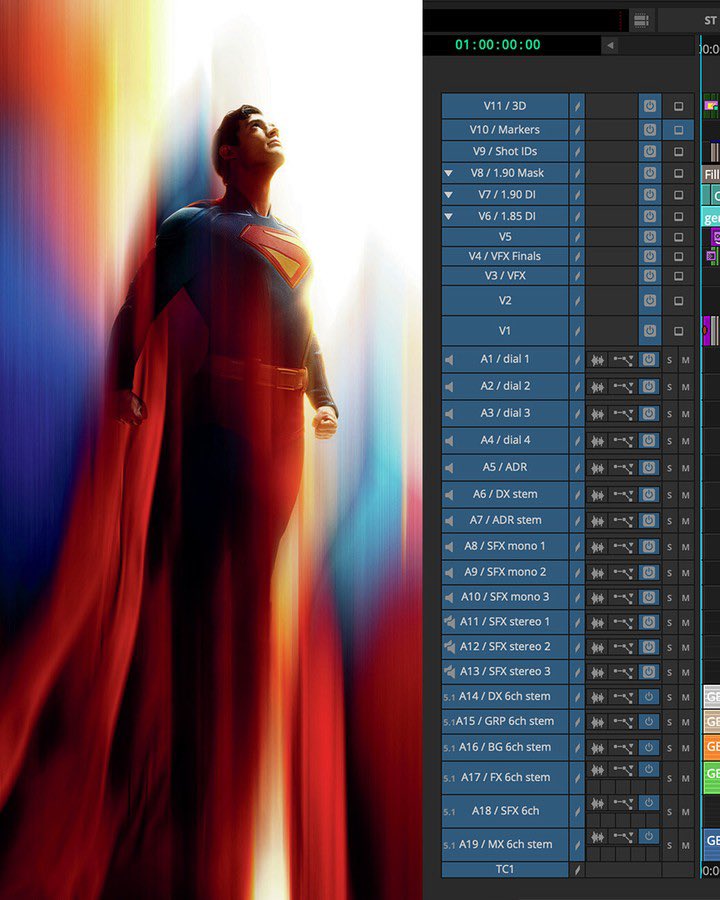The height and width of the screenshot is (900, 720).
Task: Mute the A1 / dial 1 track
Action: pyautogui.click(x=686, y=360)
